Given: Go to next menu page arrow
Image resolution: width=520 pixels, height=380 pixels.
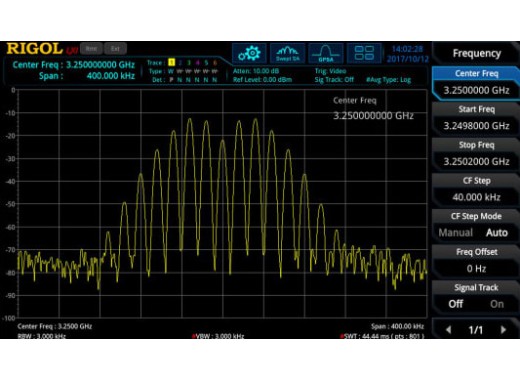Looking at the screenshot, I should (x=503, y=330).
